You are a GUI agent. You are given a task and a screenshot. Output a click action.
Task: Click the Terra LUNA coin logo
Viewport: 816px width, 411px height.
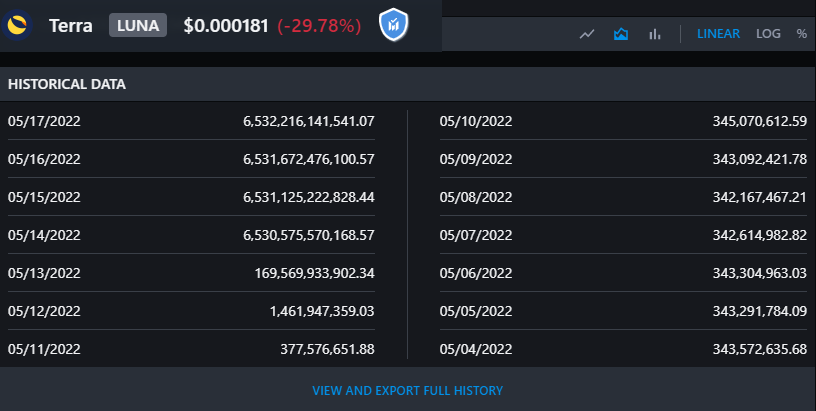(x=17, y=24)
